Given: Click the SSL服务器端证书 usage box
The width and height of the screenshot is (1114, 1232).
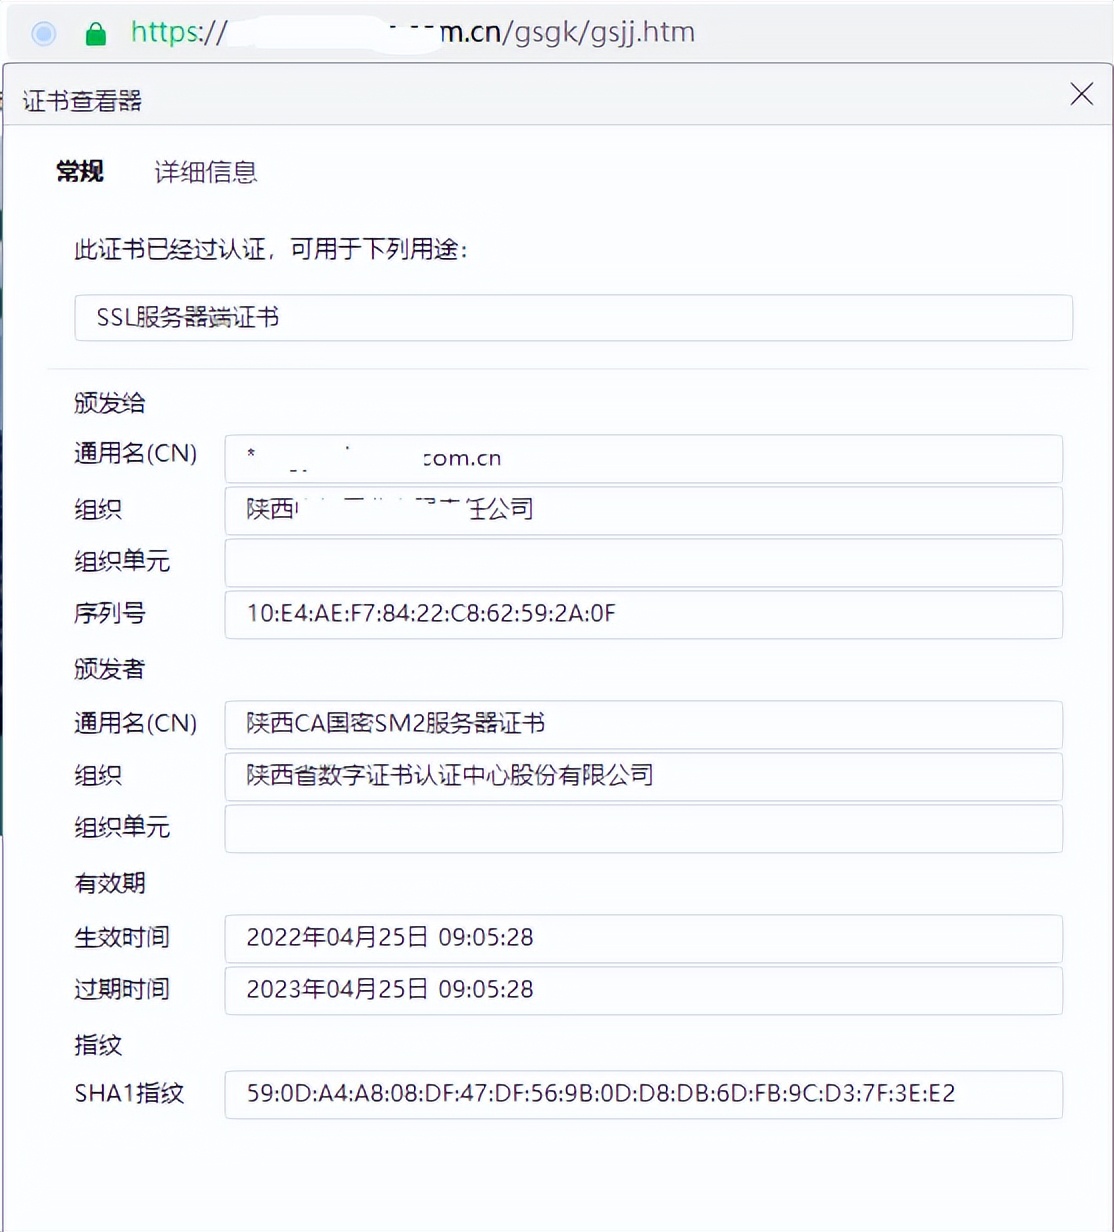Looking at the screenshot, I should coord(570,318).
